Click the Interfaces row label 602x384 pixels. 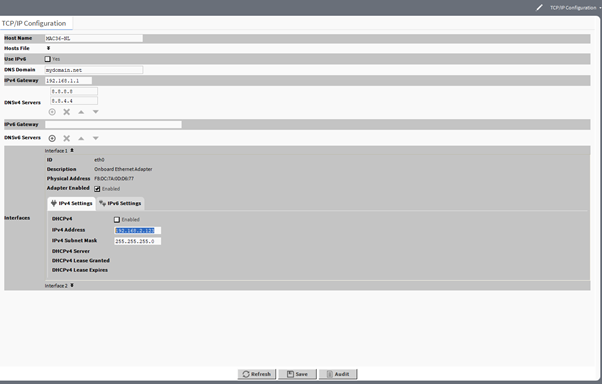pos(17,218)
